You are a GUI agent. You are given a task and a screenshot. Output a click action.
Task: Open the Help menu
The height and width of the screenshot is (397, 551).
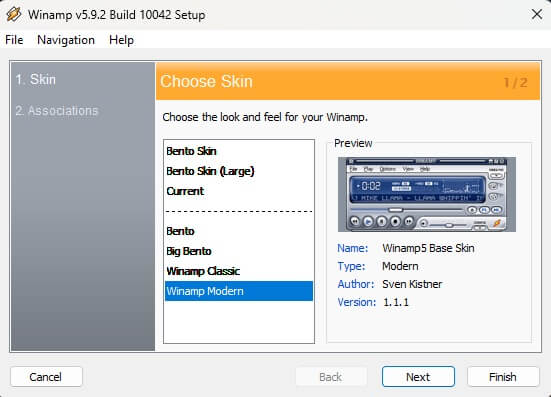121,40
